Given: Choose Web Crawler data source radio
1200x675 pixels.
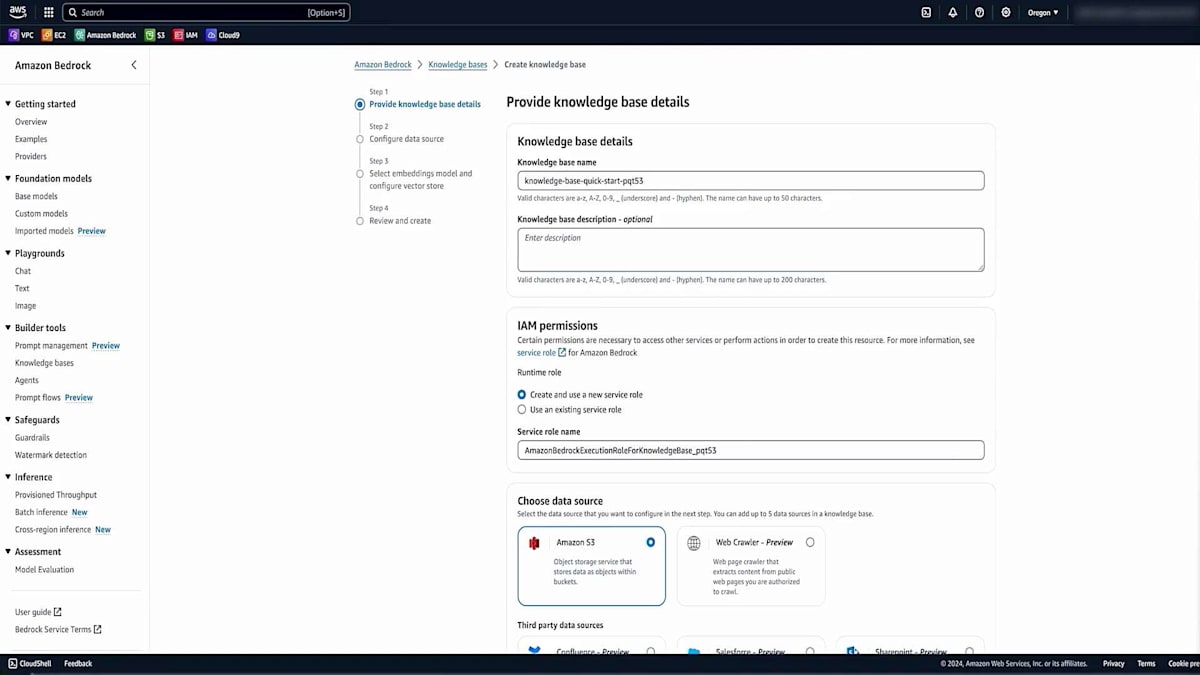Looking at the screenshot, I should click(810, 542).
